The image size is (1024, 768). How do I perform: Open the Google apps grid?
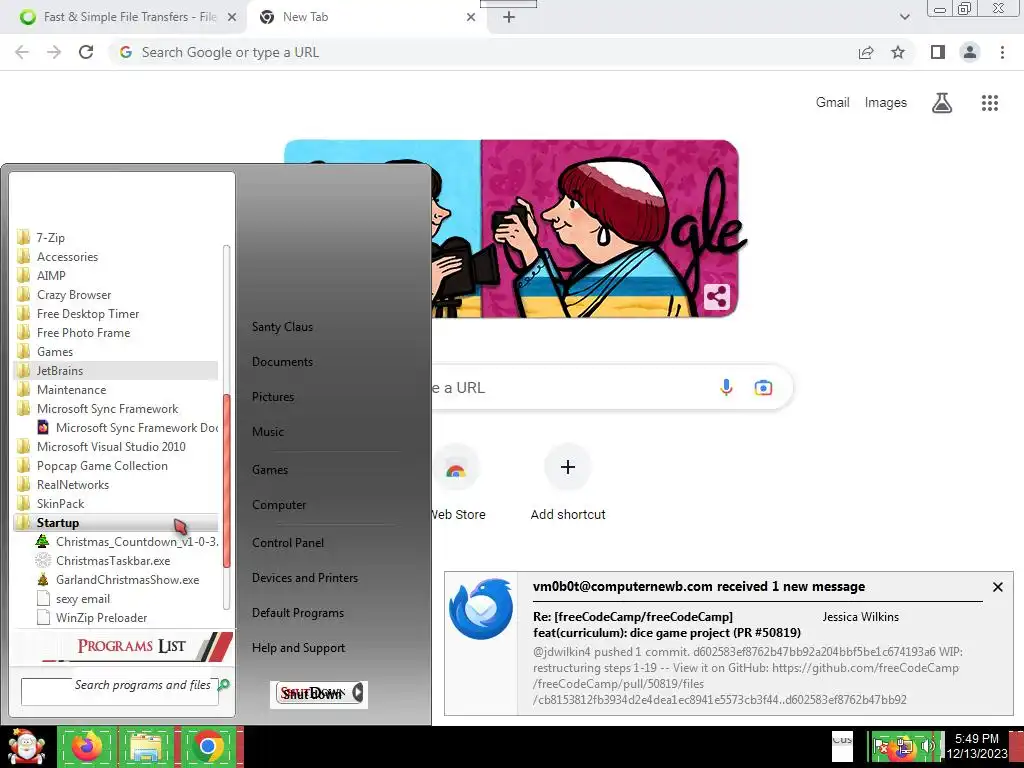click(990, 103)
